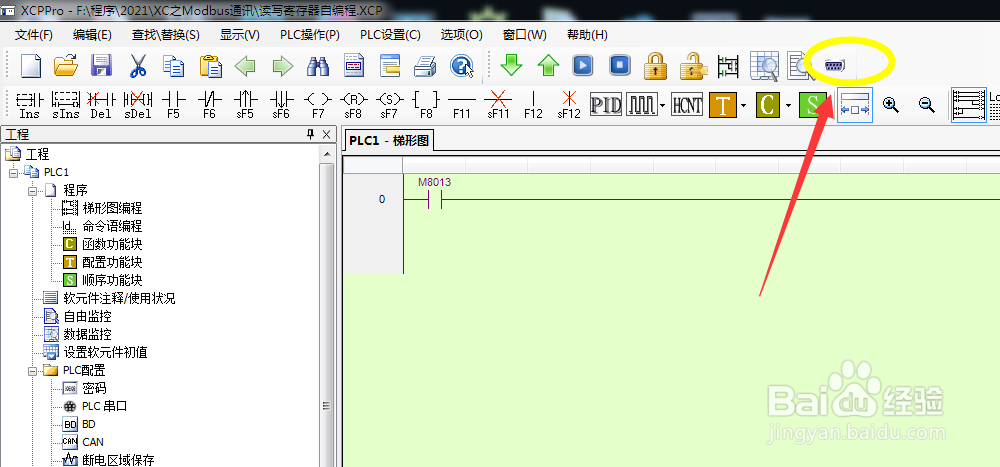The width and height of the screenshot is (1000, 467).
Task: Open find with binoculars icon
Action: point(318,66)
